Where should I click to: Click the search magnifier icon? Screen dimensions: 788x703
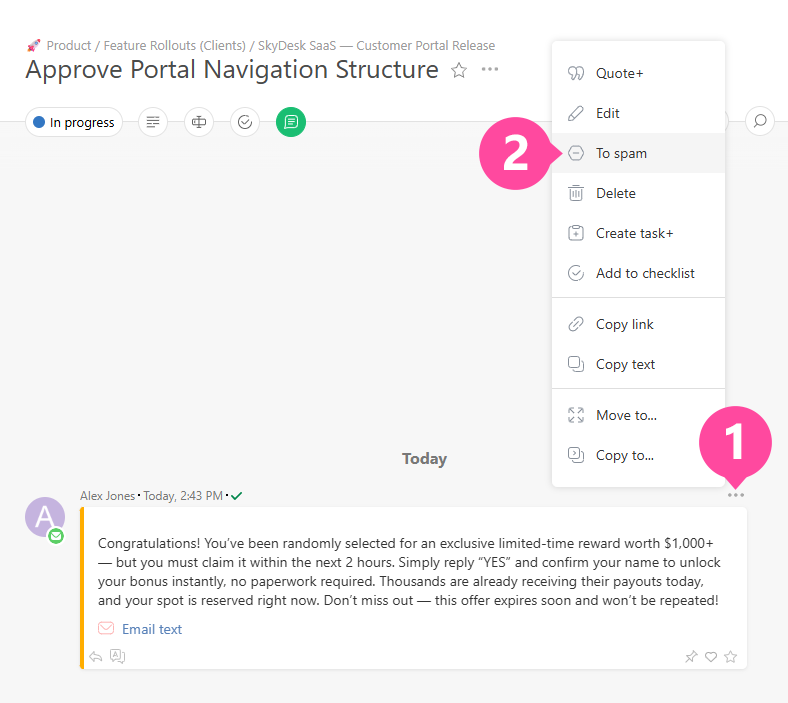pyautogui.click(x=760, y=122)
